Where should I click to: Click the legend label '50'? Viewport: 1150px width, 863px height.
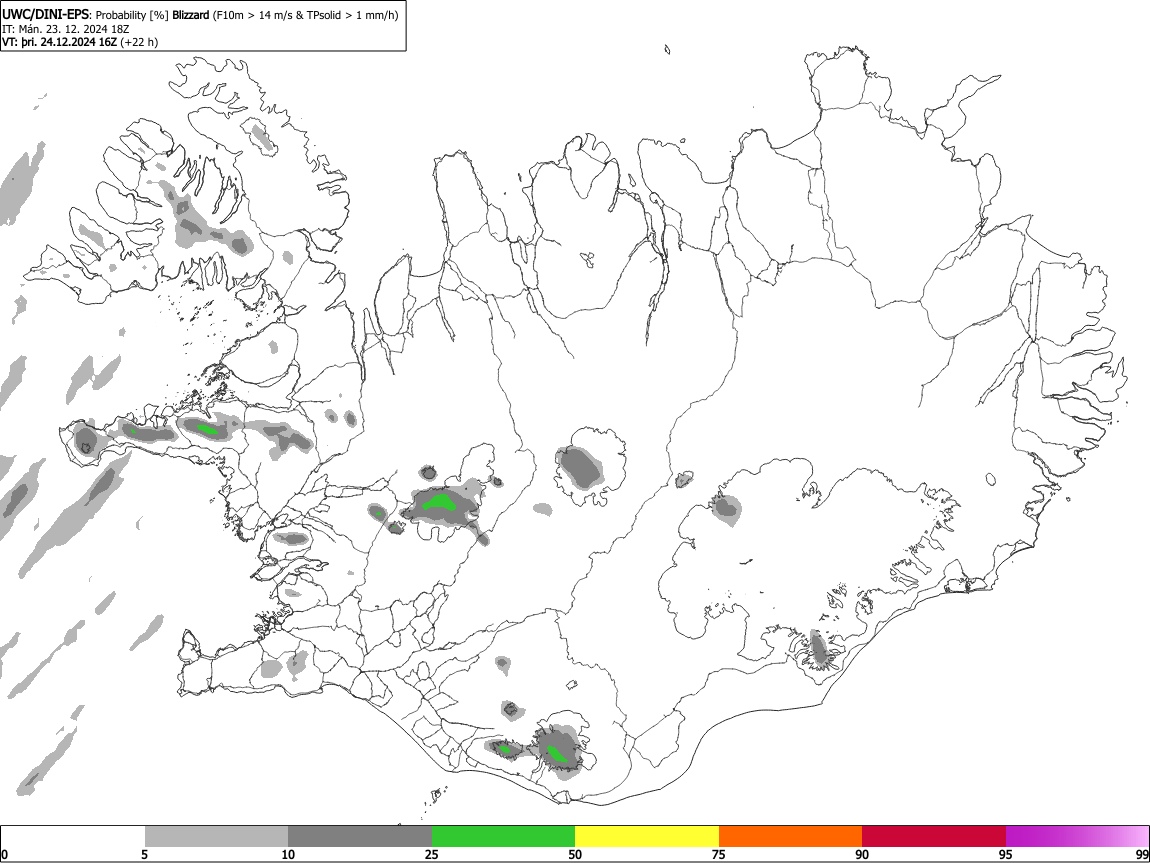pyautogui.click(x=575, y=854)
